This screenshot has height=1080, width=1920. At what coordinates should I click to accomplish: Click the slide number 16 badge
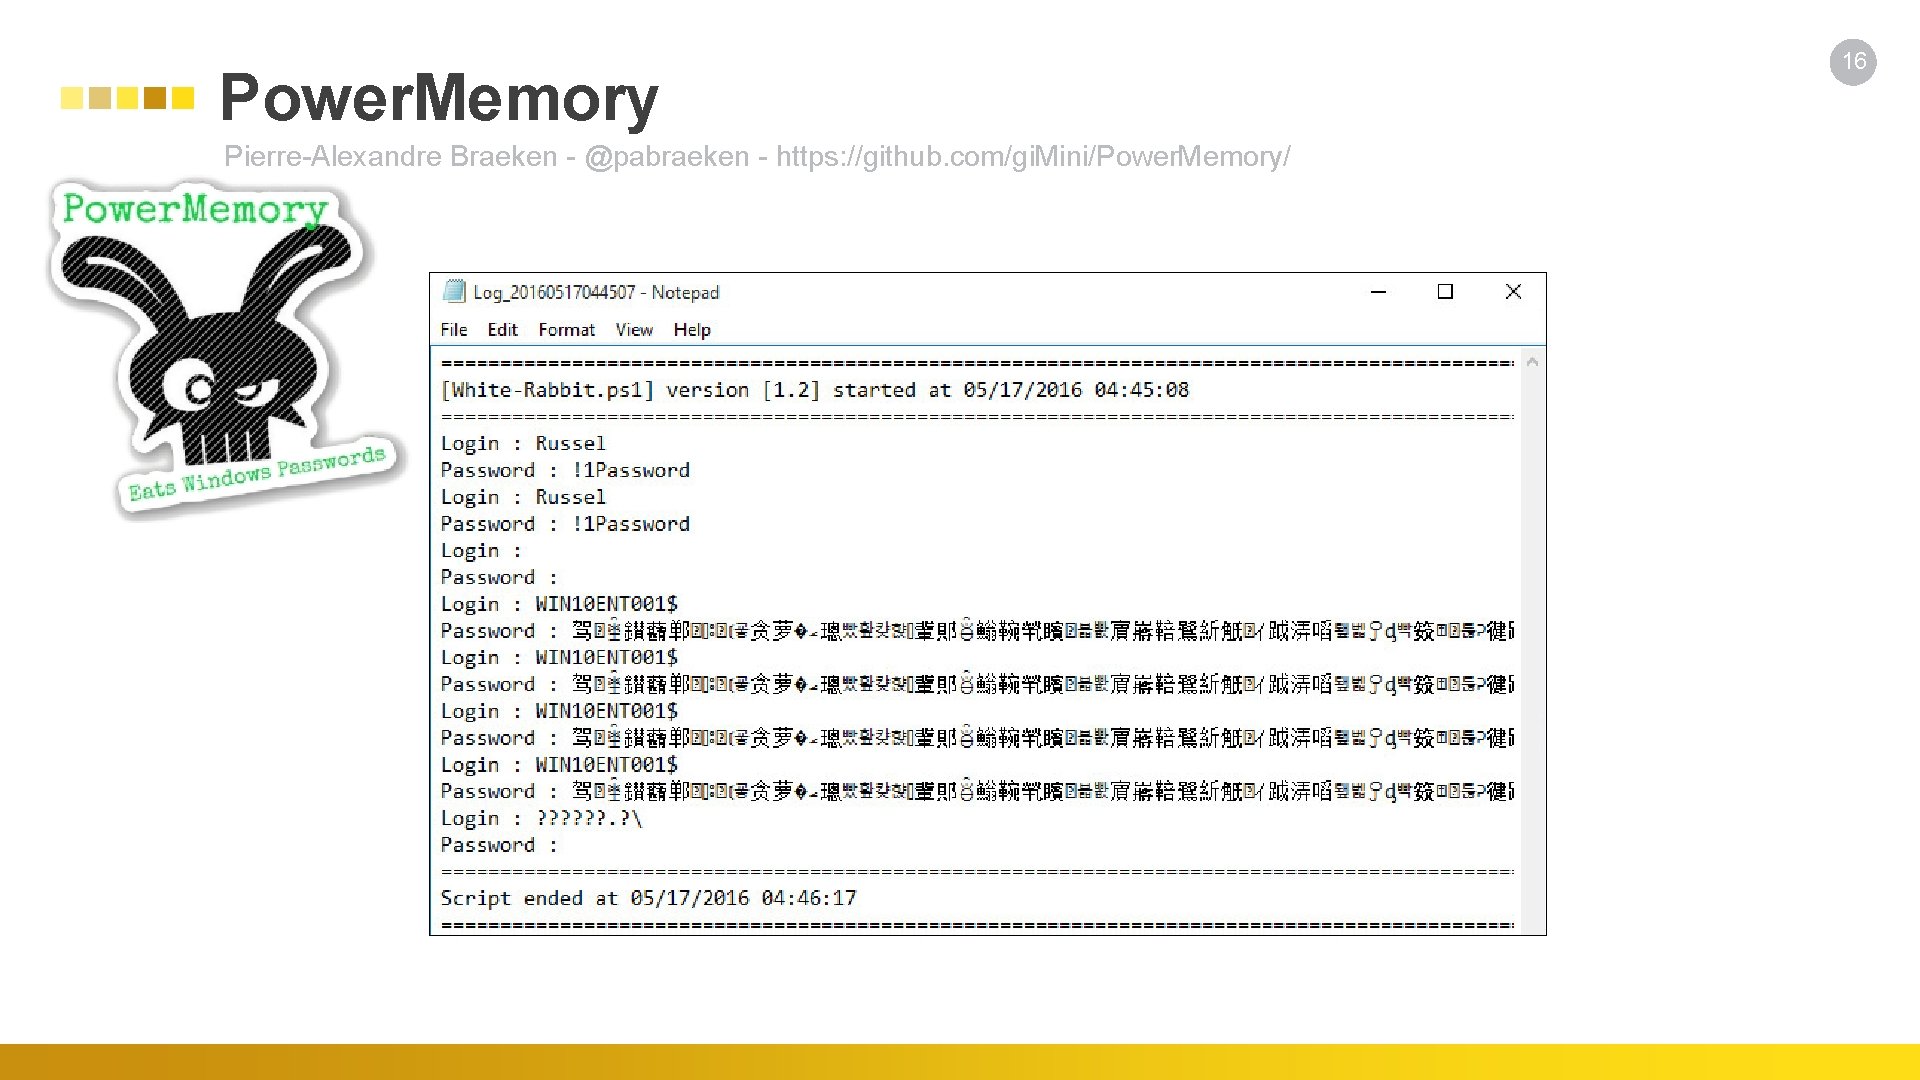[x=1853, y=62]
